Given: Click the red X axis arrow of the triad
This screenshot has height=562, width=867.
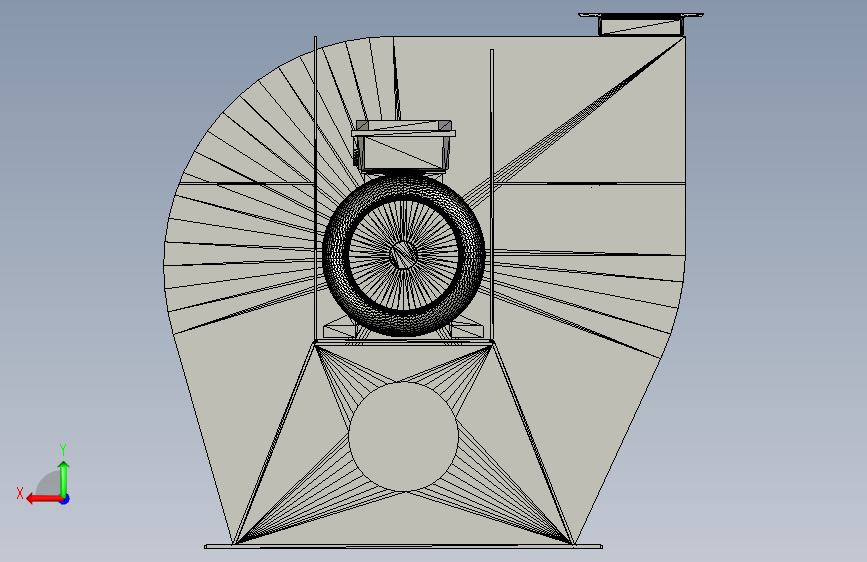Looking at the screenshot, I should point(43,499).
